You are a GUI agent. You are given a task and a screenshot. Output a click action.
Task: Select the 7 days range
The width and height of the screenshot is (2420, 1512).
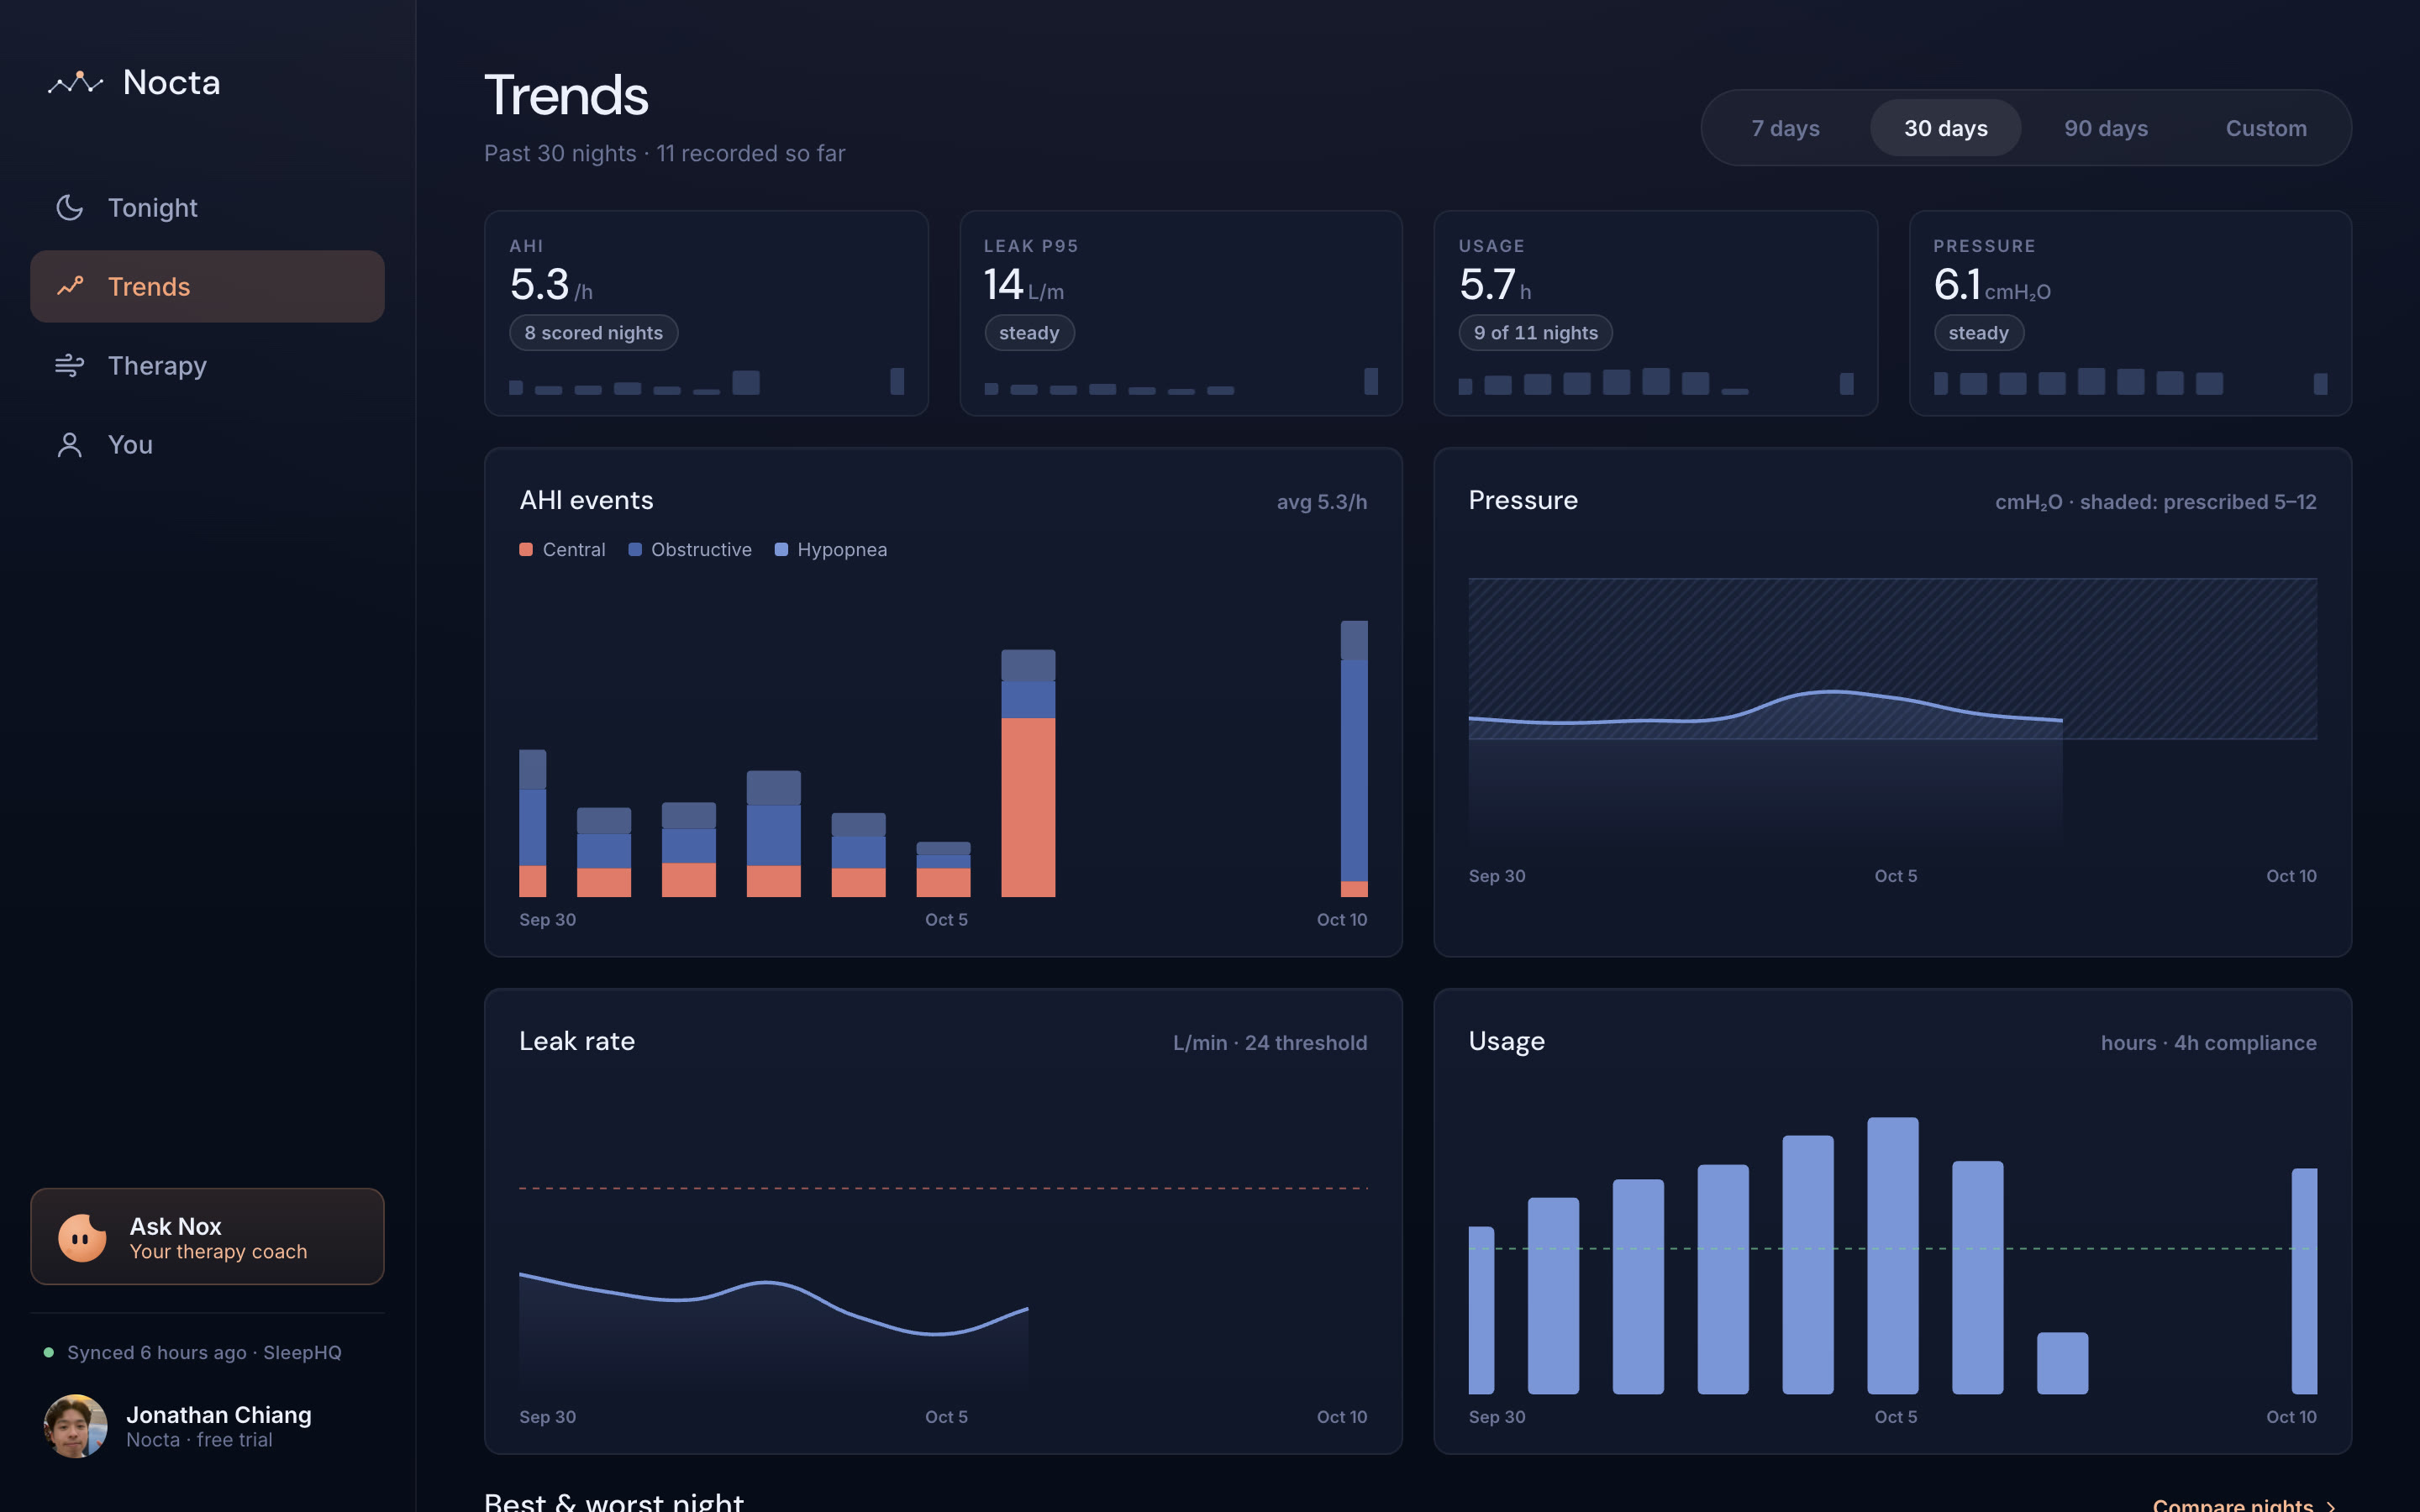(x=1785, y=128)
